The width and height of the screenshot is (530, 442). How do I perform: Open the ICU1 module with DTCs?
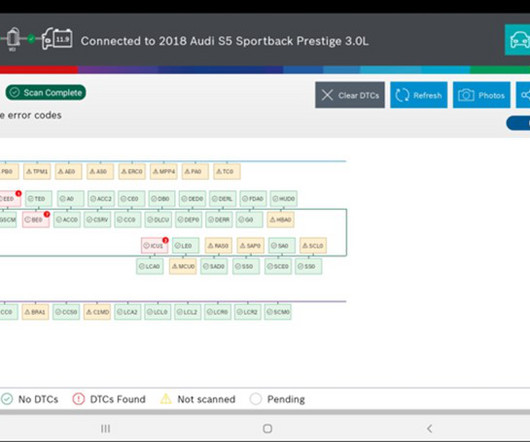click(154, 246)
